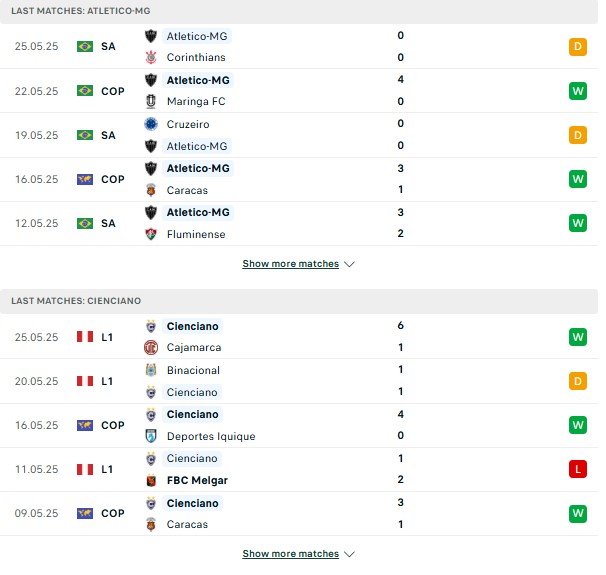Open Show more matches under Cienciano
606x575 pixels.
(291, 554)
